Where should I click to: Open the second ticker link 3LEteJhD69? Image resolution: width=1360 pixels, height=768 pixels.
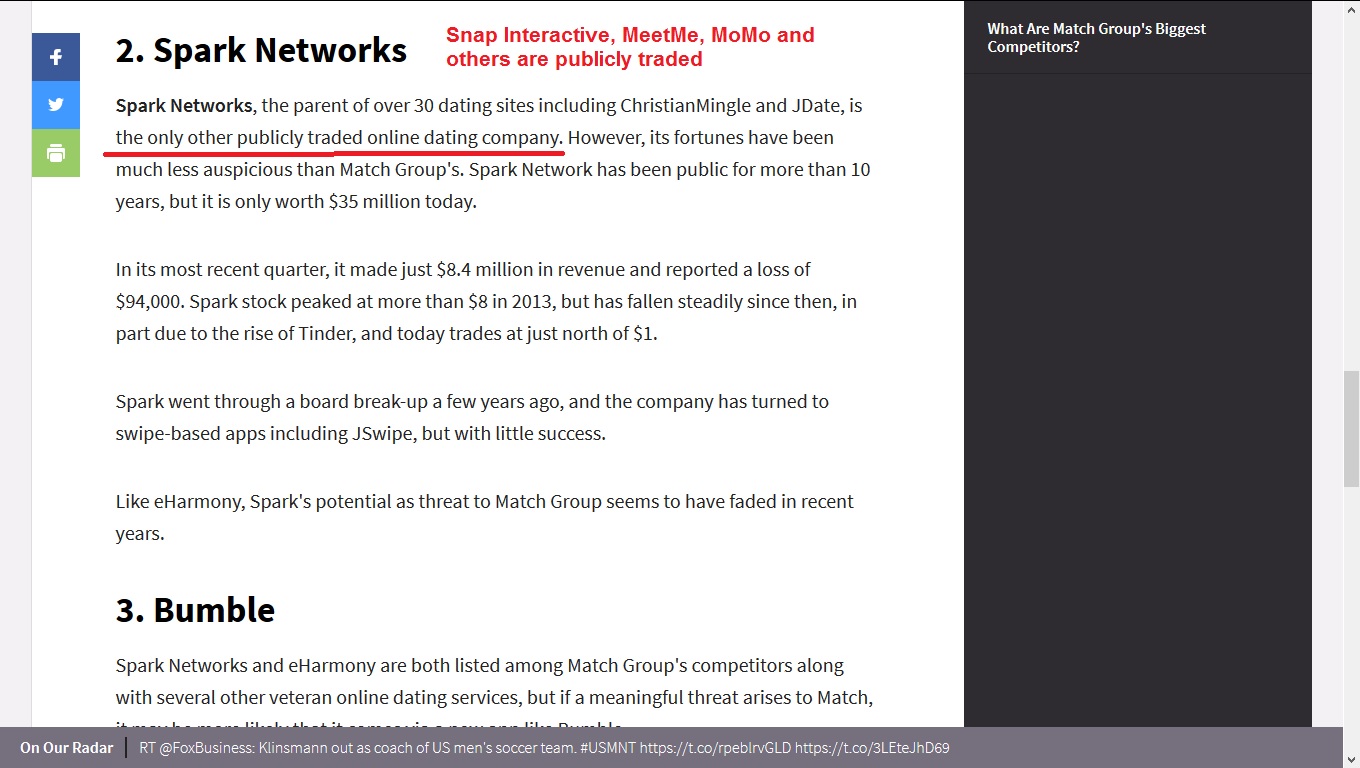[x=871, y=747]
